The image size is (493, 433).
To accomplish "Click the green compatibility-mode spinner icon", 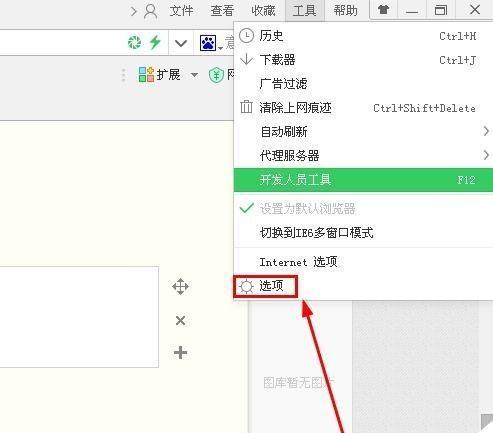I will click(134, 42).
